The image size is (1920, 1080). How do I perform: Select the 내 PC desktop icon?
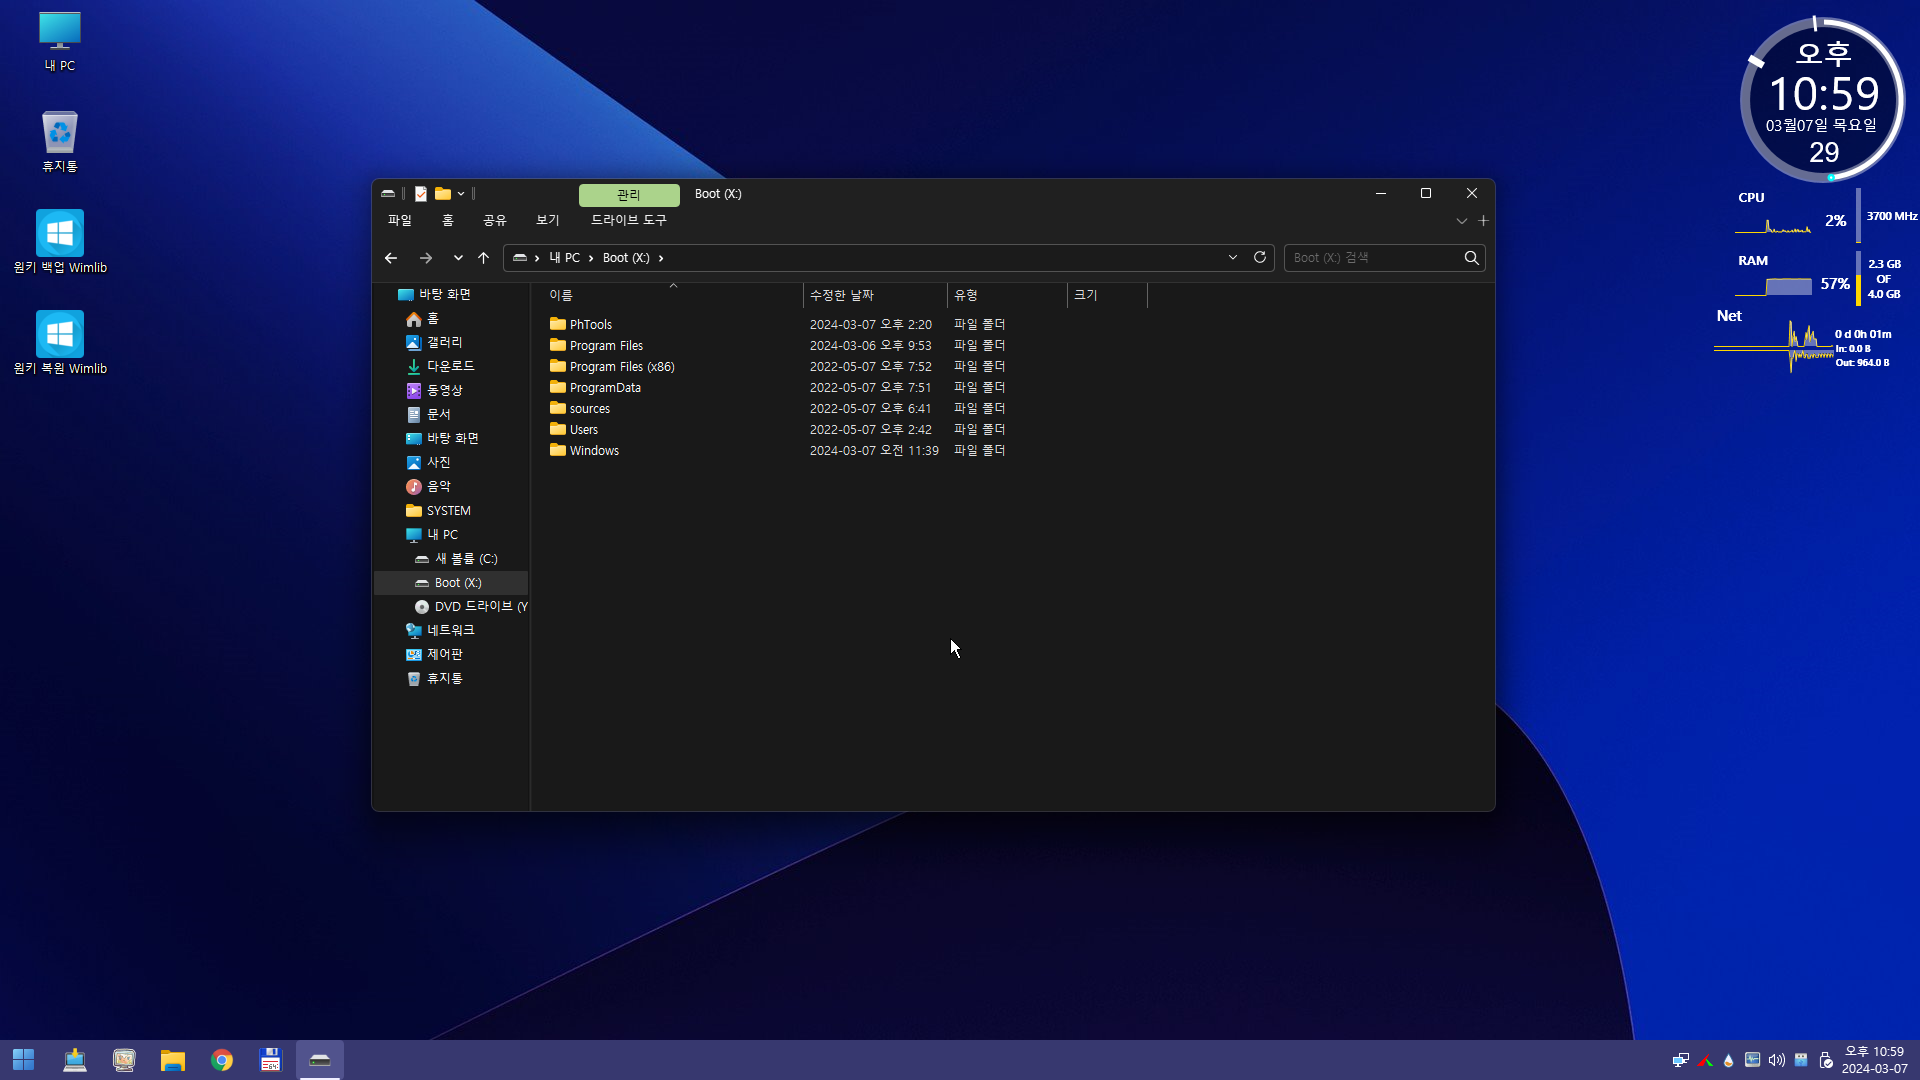pos(60,42)
